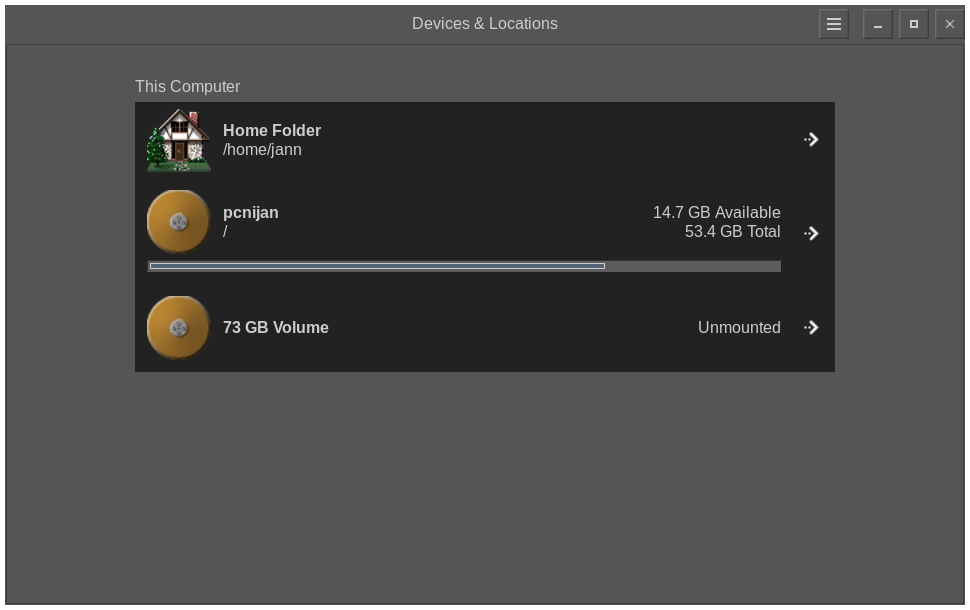Click the 73 GB Volume disk icon
Screen dimensions: 970x610
coord(178,327)
